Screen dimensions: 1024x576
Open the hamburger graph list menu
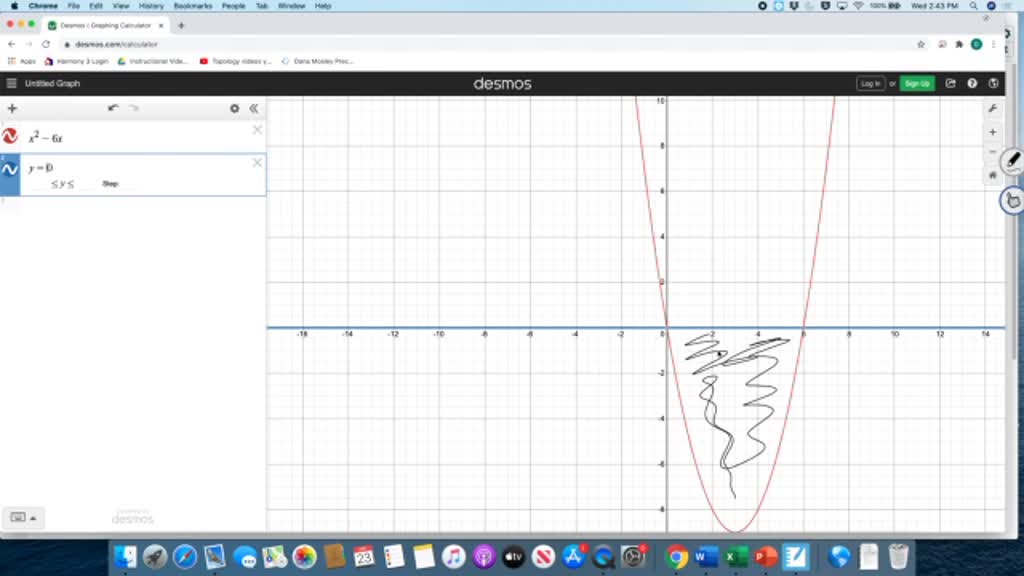tap(11, 84)
